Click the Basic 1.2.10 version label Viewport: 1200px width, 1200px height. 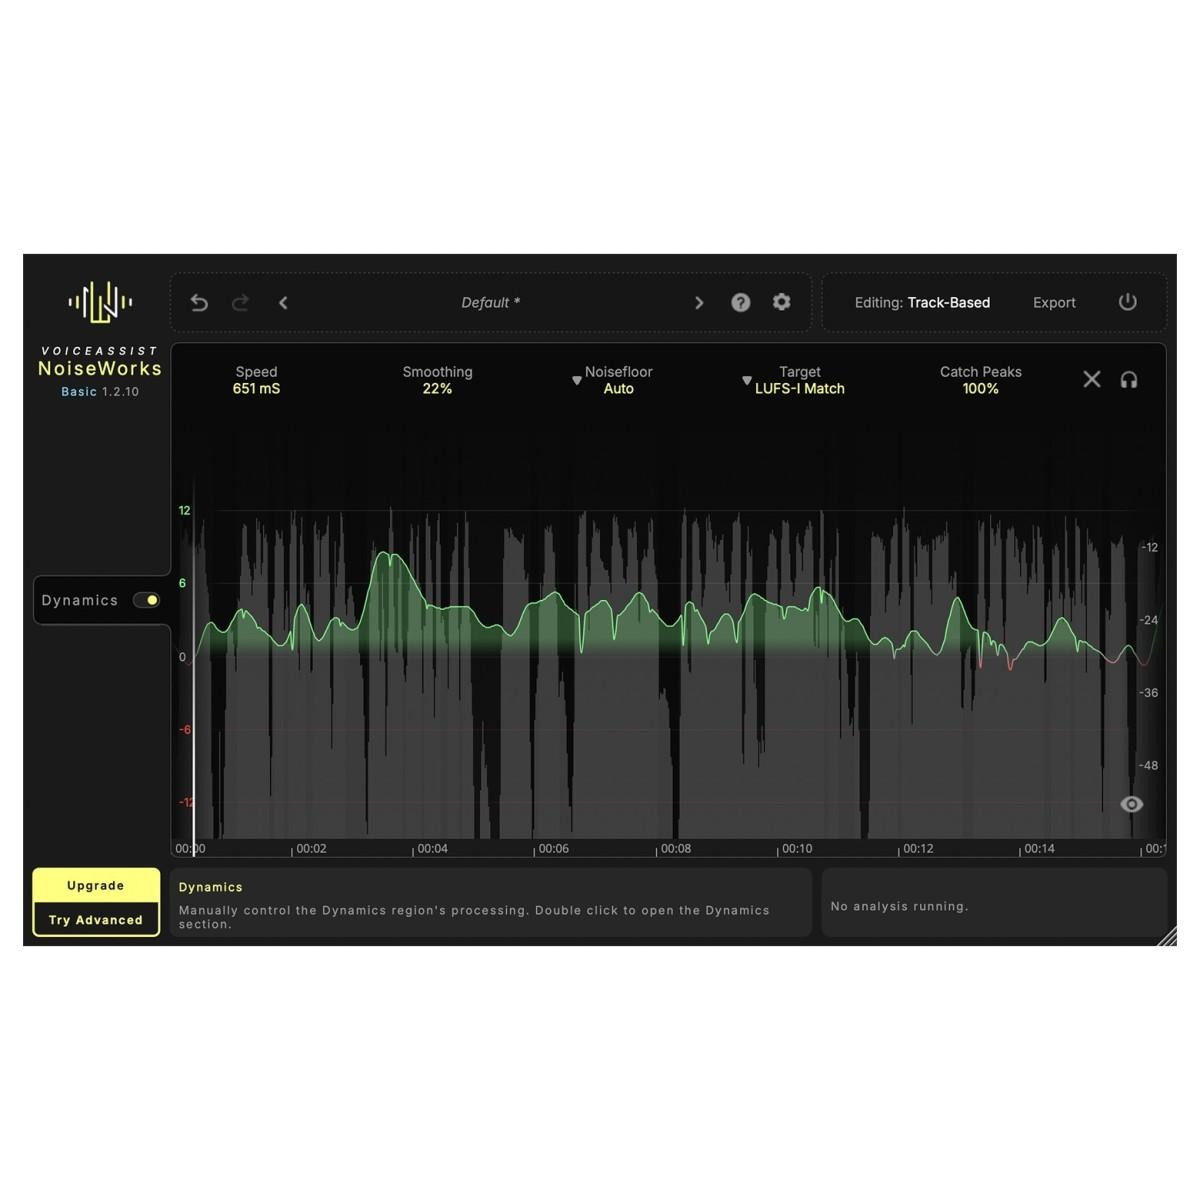[x=100, y=392]
